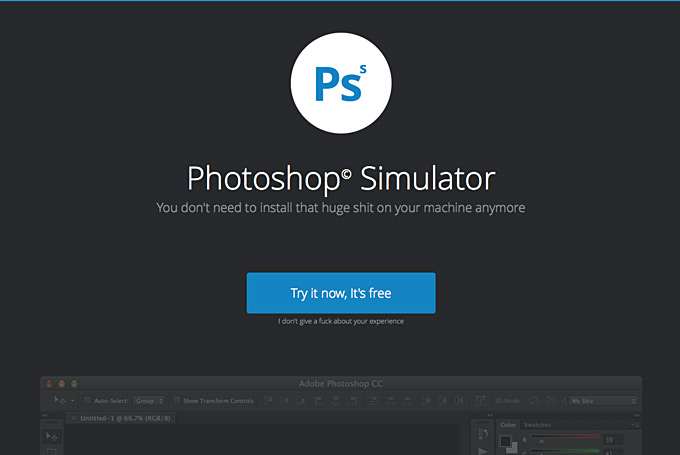680x455 pixels.
Task: Click Distribute left edges icon
Action: (426, 400)
